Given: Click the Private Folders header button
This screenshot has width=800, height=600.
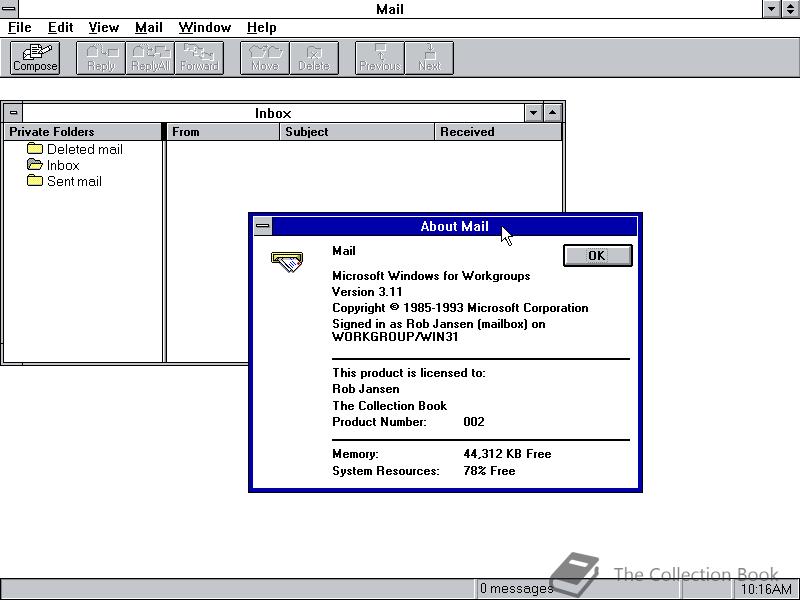Looking at the screenshot, I should pyautogui.click(x=82, y=132).
